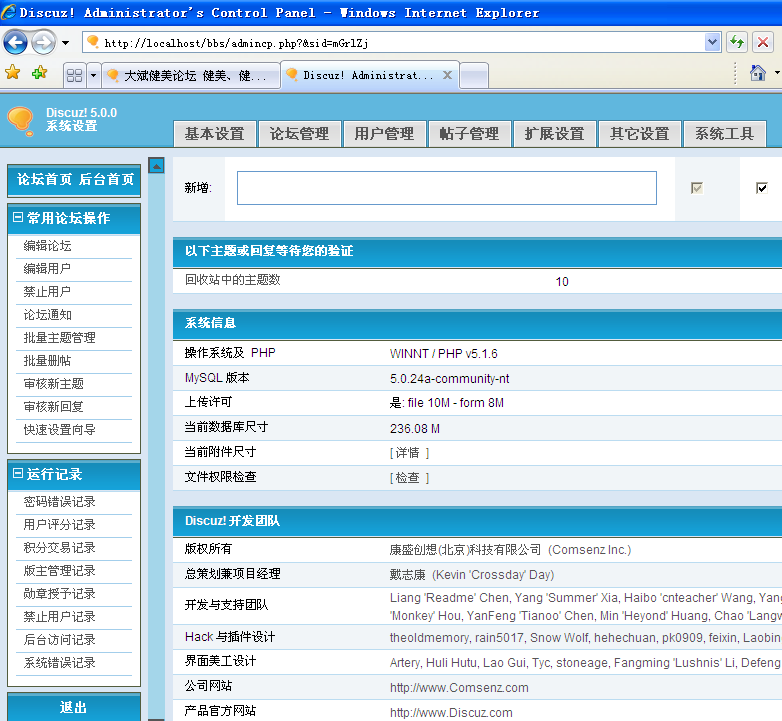Click the browser Forward arrow button
The width and height of the screenshot is (782, 721).
43,43
